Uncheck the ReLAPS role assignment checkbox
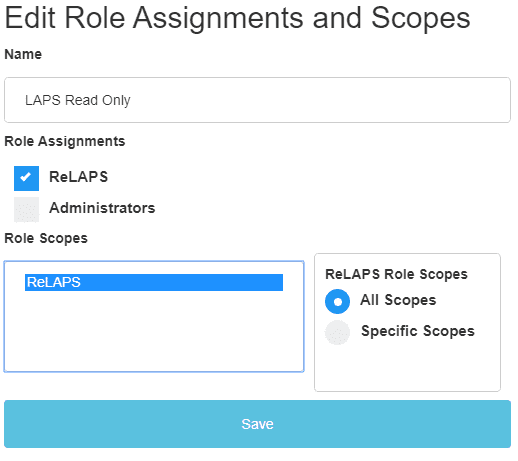 click(26, 178)
